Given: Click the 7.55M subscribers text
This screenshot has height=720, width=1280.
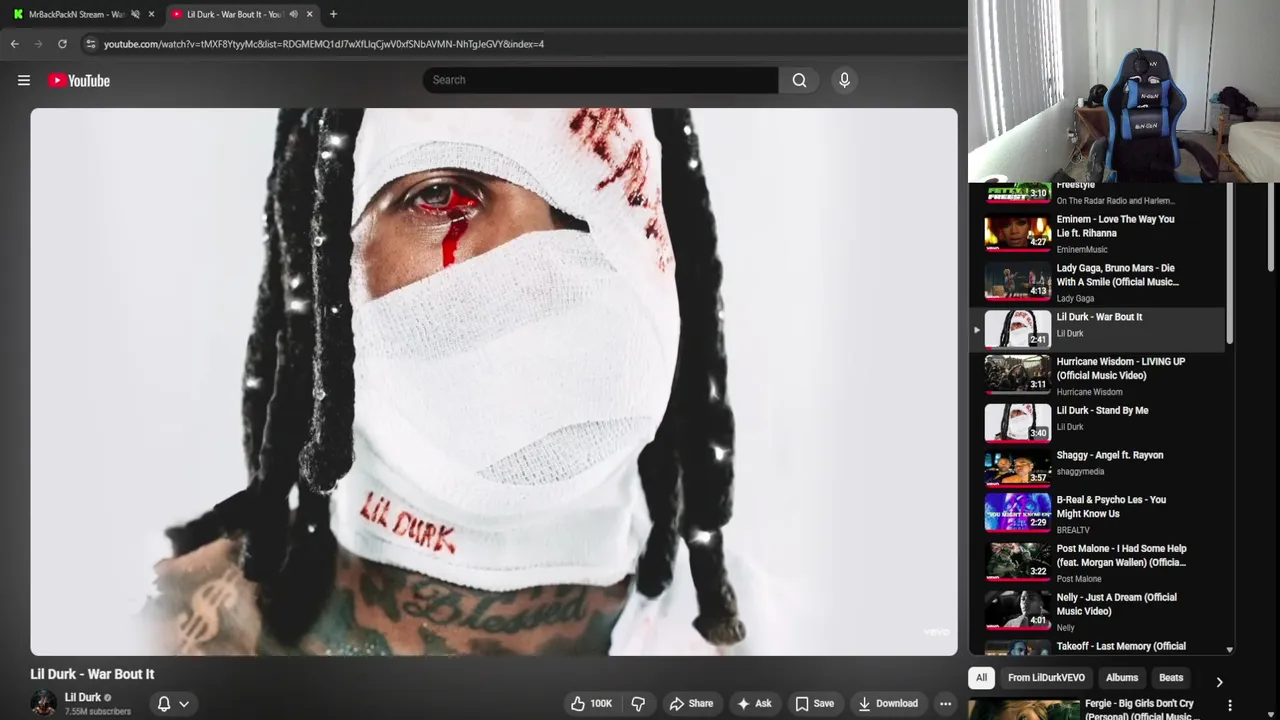Looking at the screenshot, I should 98,712.
